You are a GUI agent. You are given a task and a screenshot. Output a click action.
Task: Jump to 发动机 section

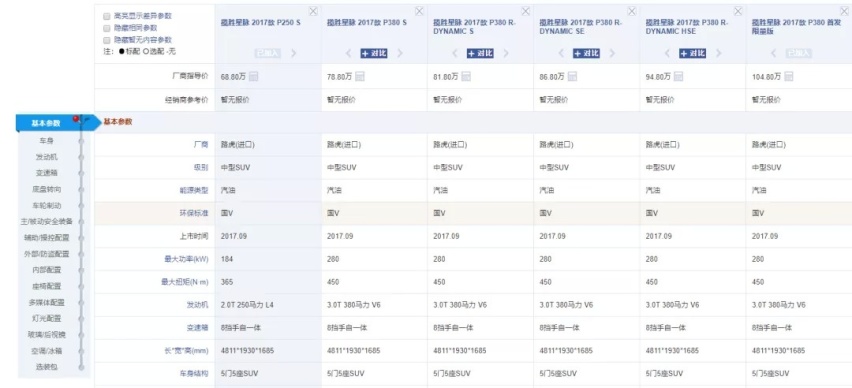coord(46,157)
